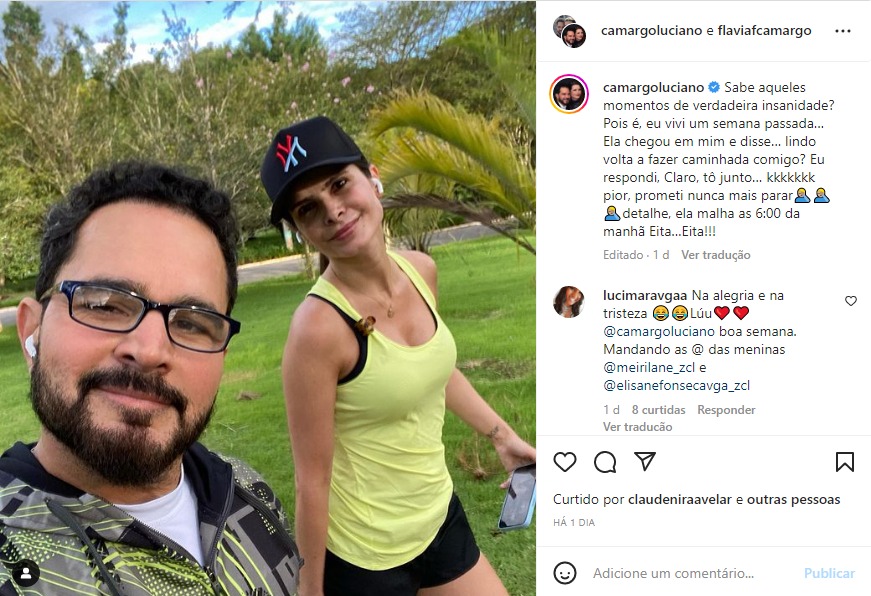Open the @meirilane_zcl mention
Image resolution: width=871 pixels, height=596 pixels.
pos(649,367)
